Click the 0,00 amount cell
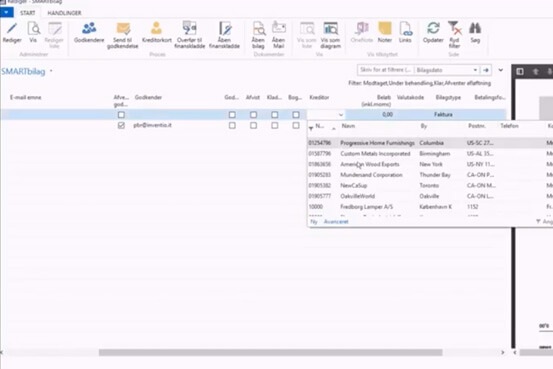Viewport: 553px width, 369px height. pos(387,115)
